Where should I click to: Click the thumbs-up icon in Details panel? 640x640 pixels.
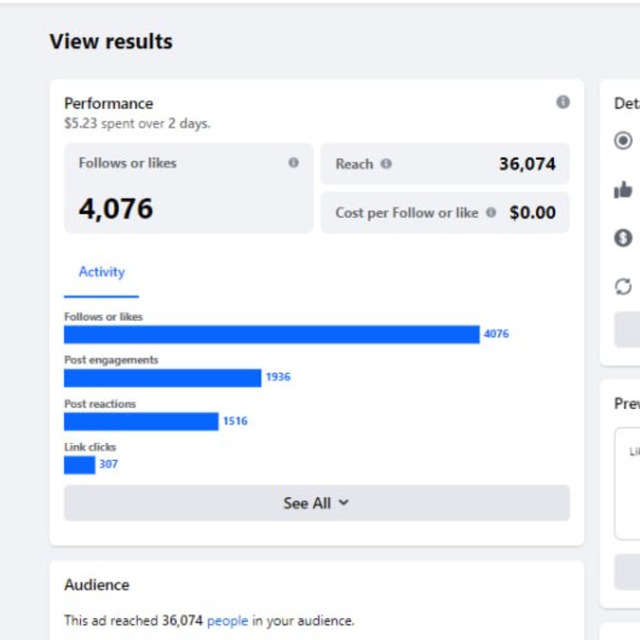pyautogui.click(x=623, y=189)
